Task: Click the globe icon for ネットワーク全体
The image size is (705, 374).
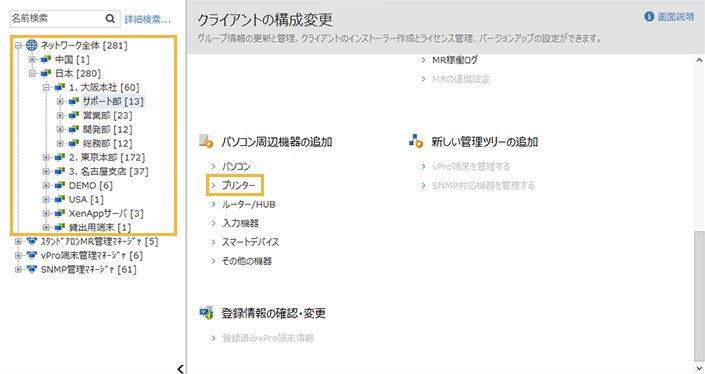Action: tap(31, 45)
